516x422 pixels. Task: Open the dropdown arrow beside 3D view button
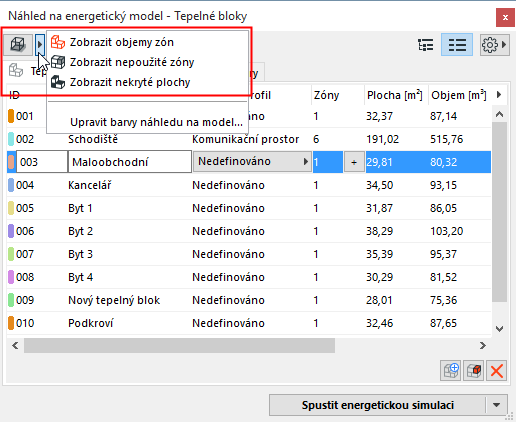pos(40,44)
